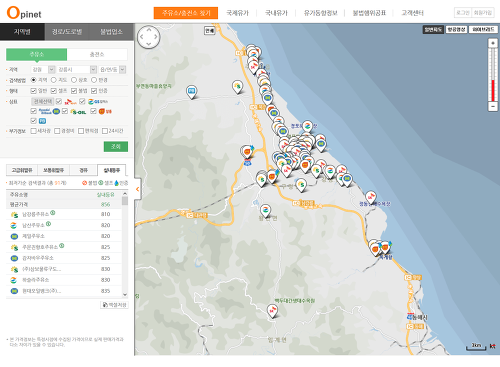Select the 지도 search method radio button

[54, 80]
